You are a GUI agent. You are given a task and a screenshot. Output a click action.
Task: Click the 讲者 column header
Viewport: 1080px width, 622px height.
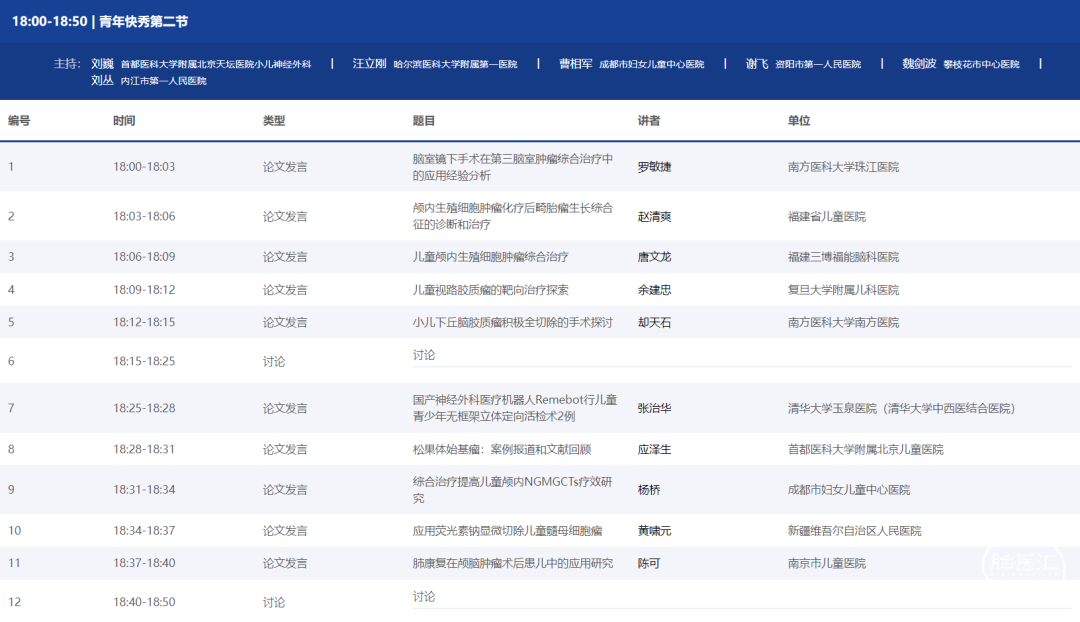click(649, 121)
